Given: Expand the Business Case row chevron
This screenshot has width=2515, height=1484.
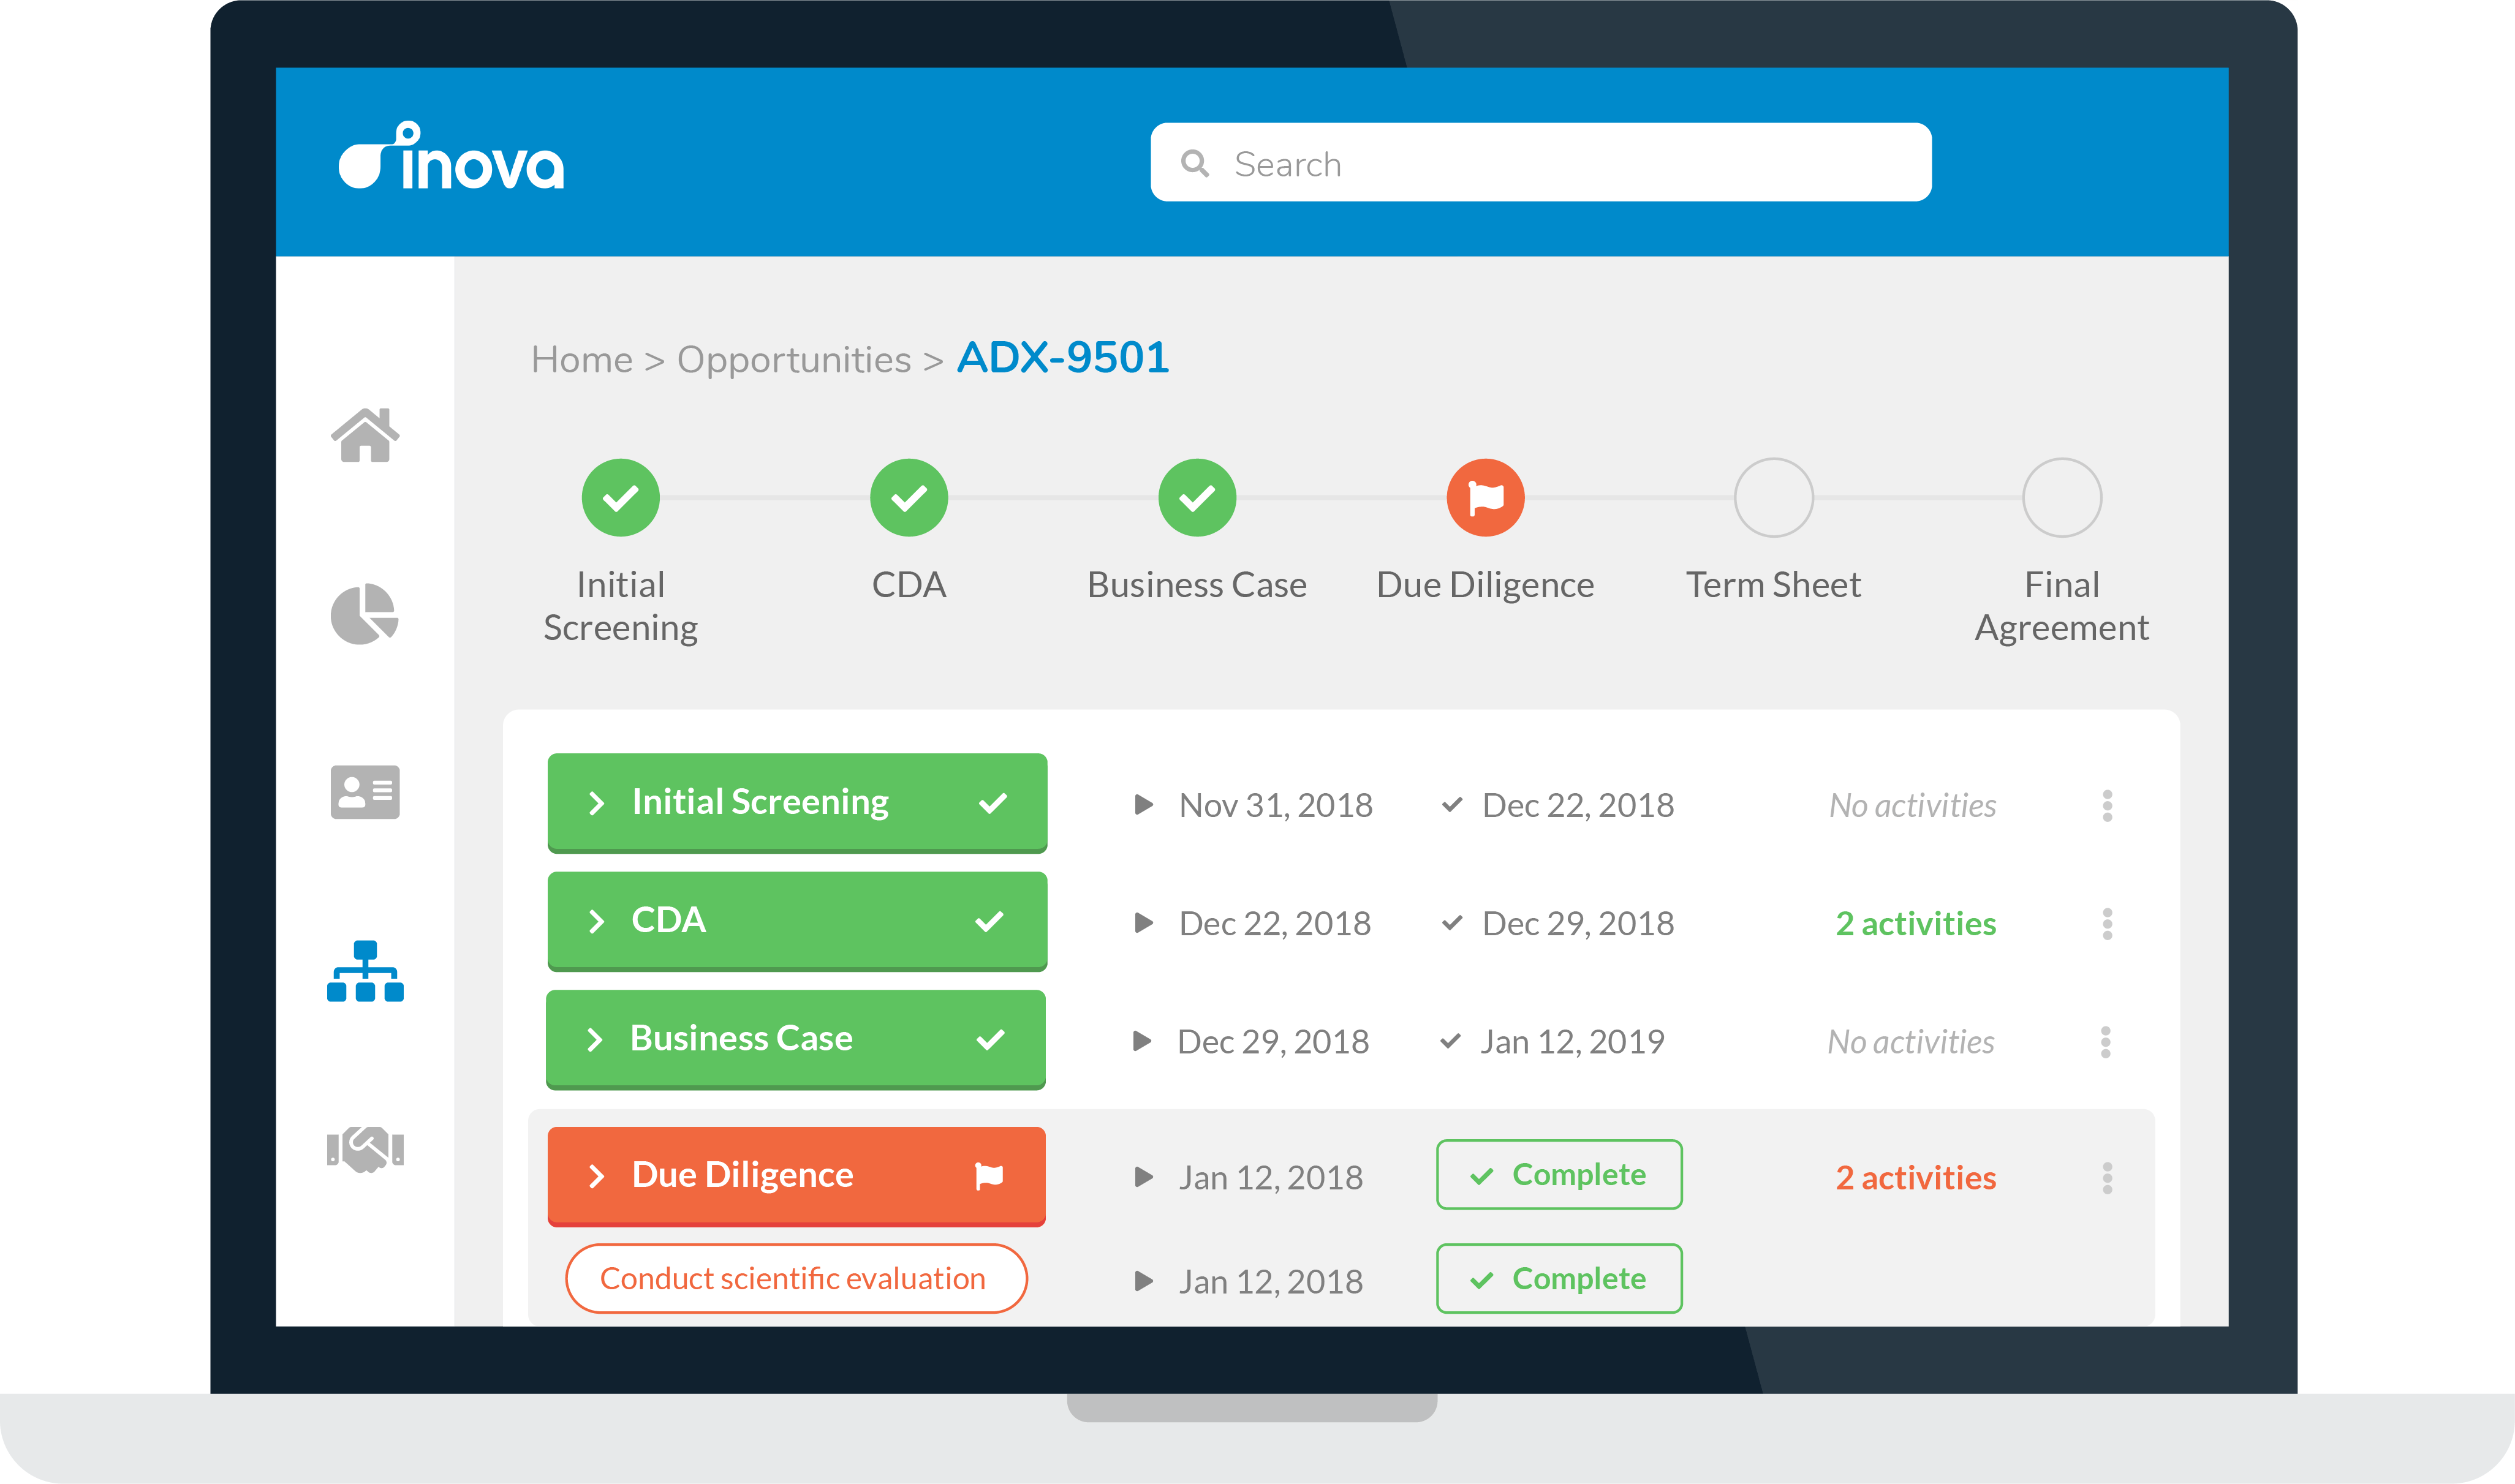Looking at the screenshot, I should tap(595, 1040).
